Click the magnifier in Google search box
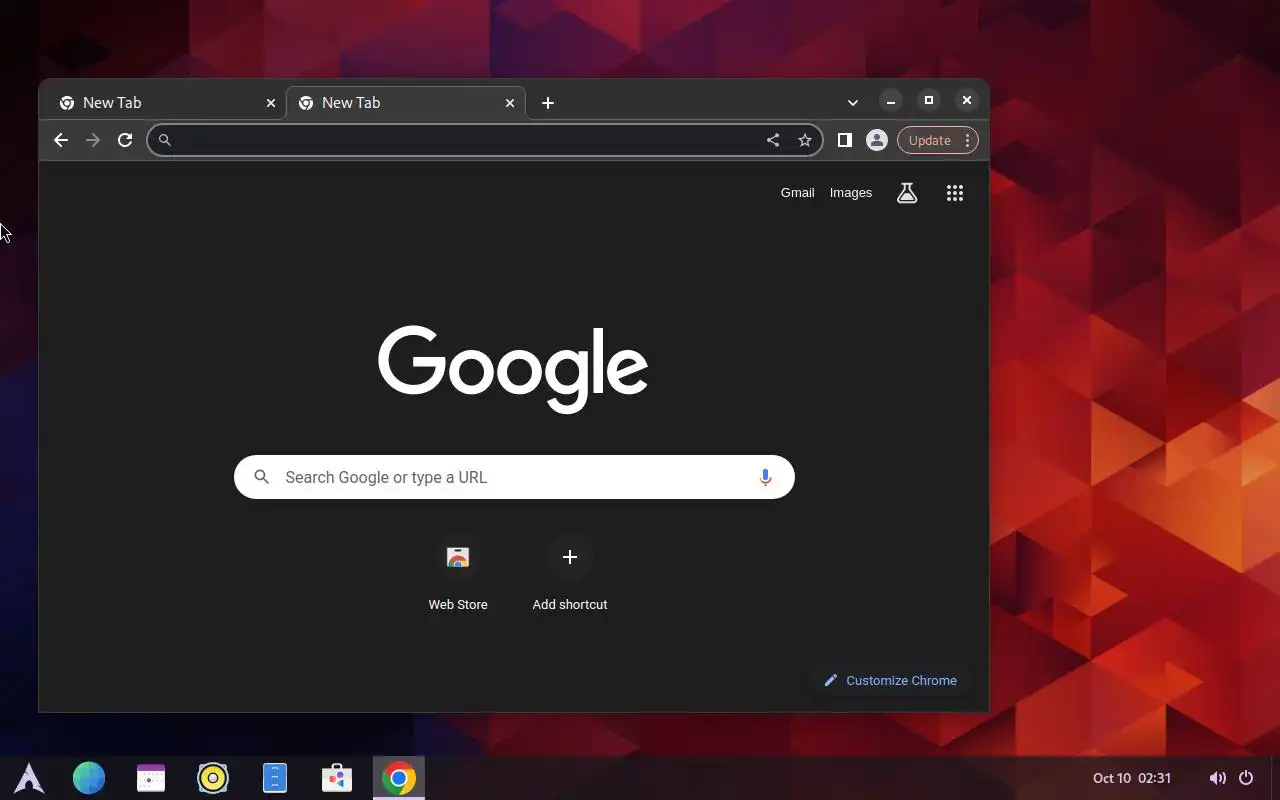This screenshot has width=1280, height=800. (x=262, y=477)
